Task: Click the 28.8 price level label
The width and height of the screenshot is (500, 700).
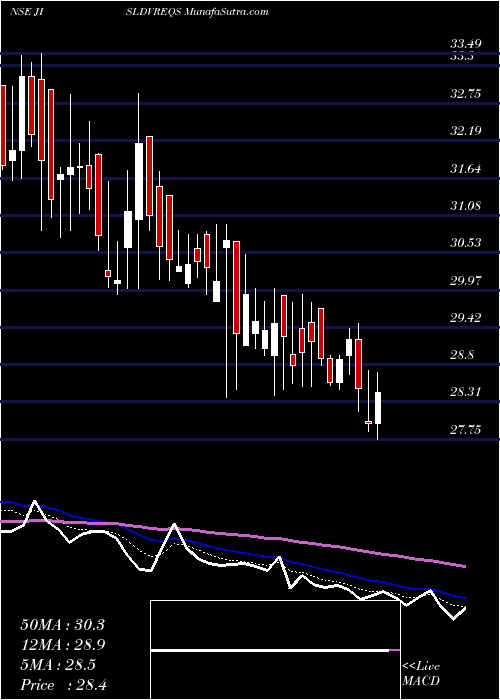Action: (462, 355)
